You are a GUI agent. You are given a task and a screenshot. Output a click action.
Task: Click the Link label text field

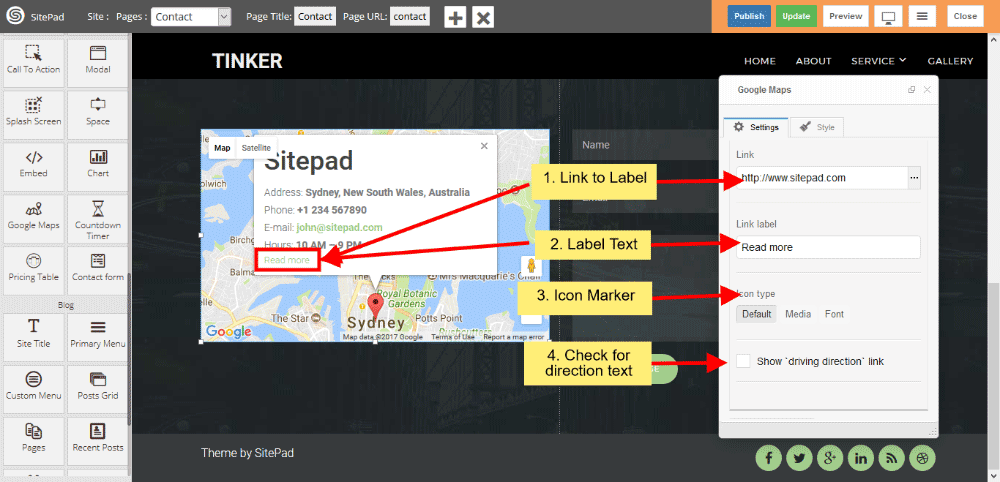pos(827,247)
